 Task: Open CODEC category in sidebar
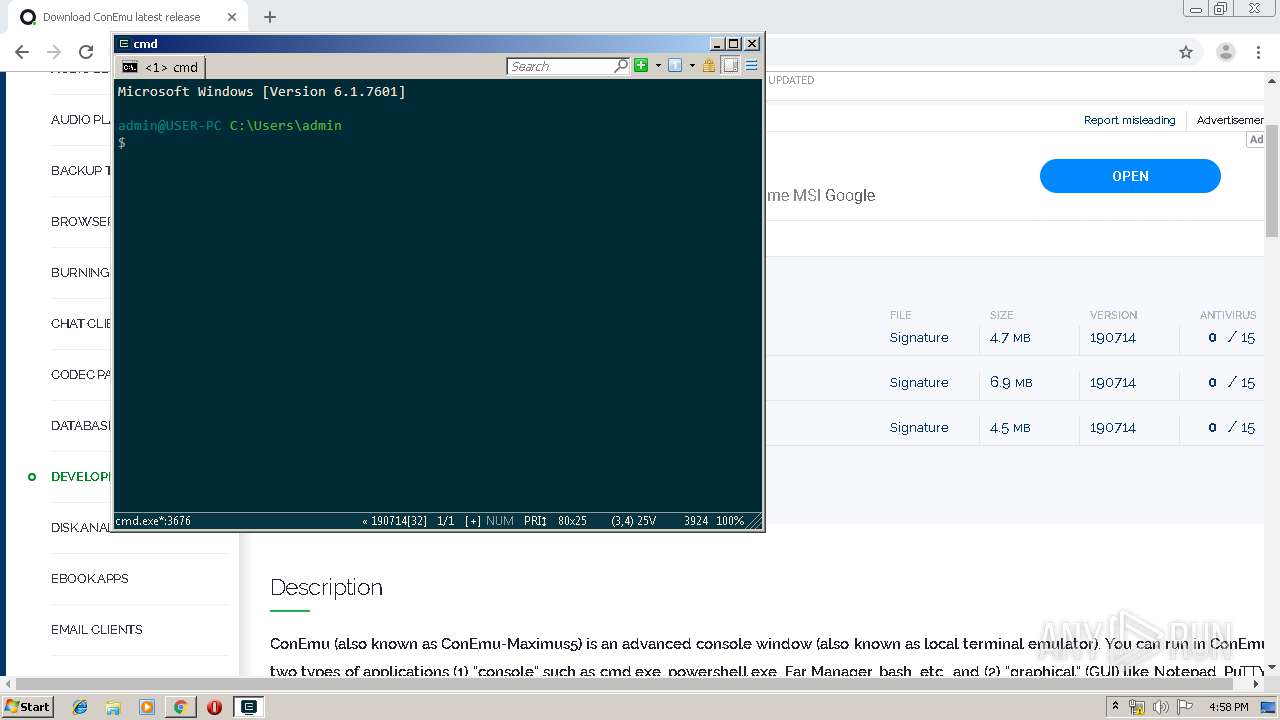81,374
